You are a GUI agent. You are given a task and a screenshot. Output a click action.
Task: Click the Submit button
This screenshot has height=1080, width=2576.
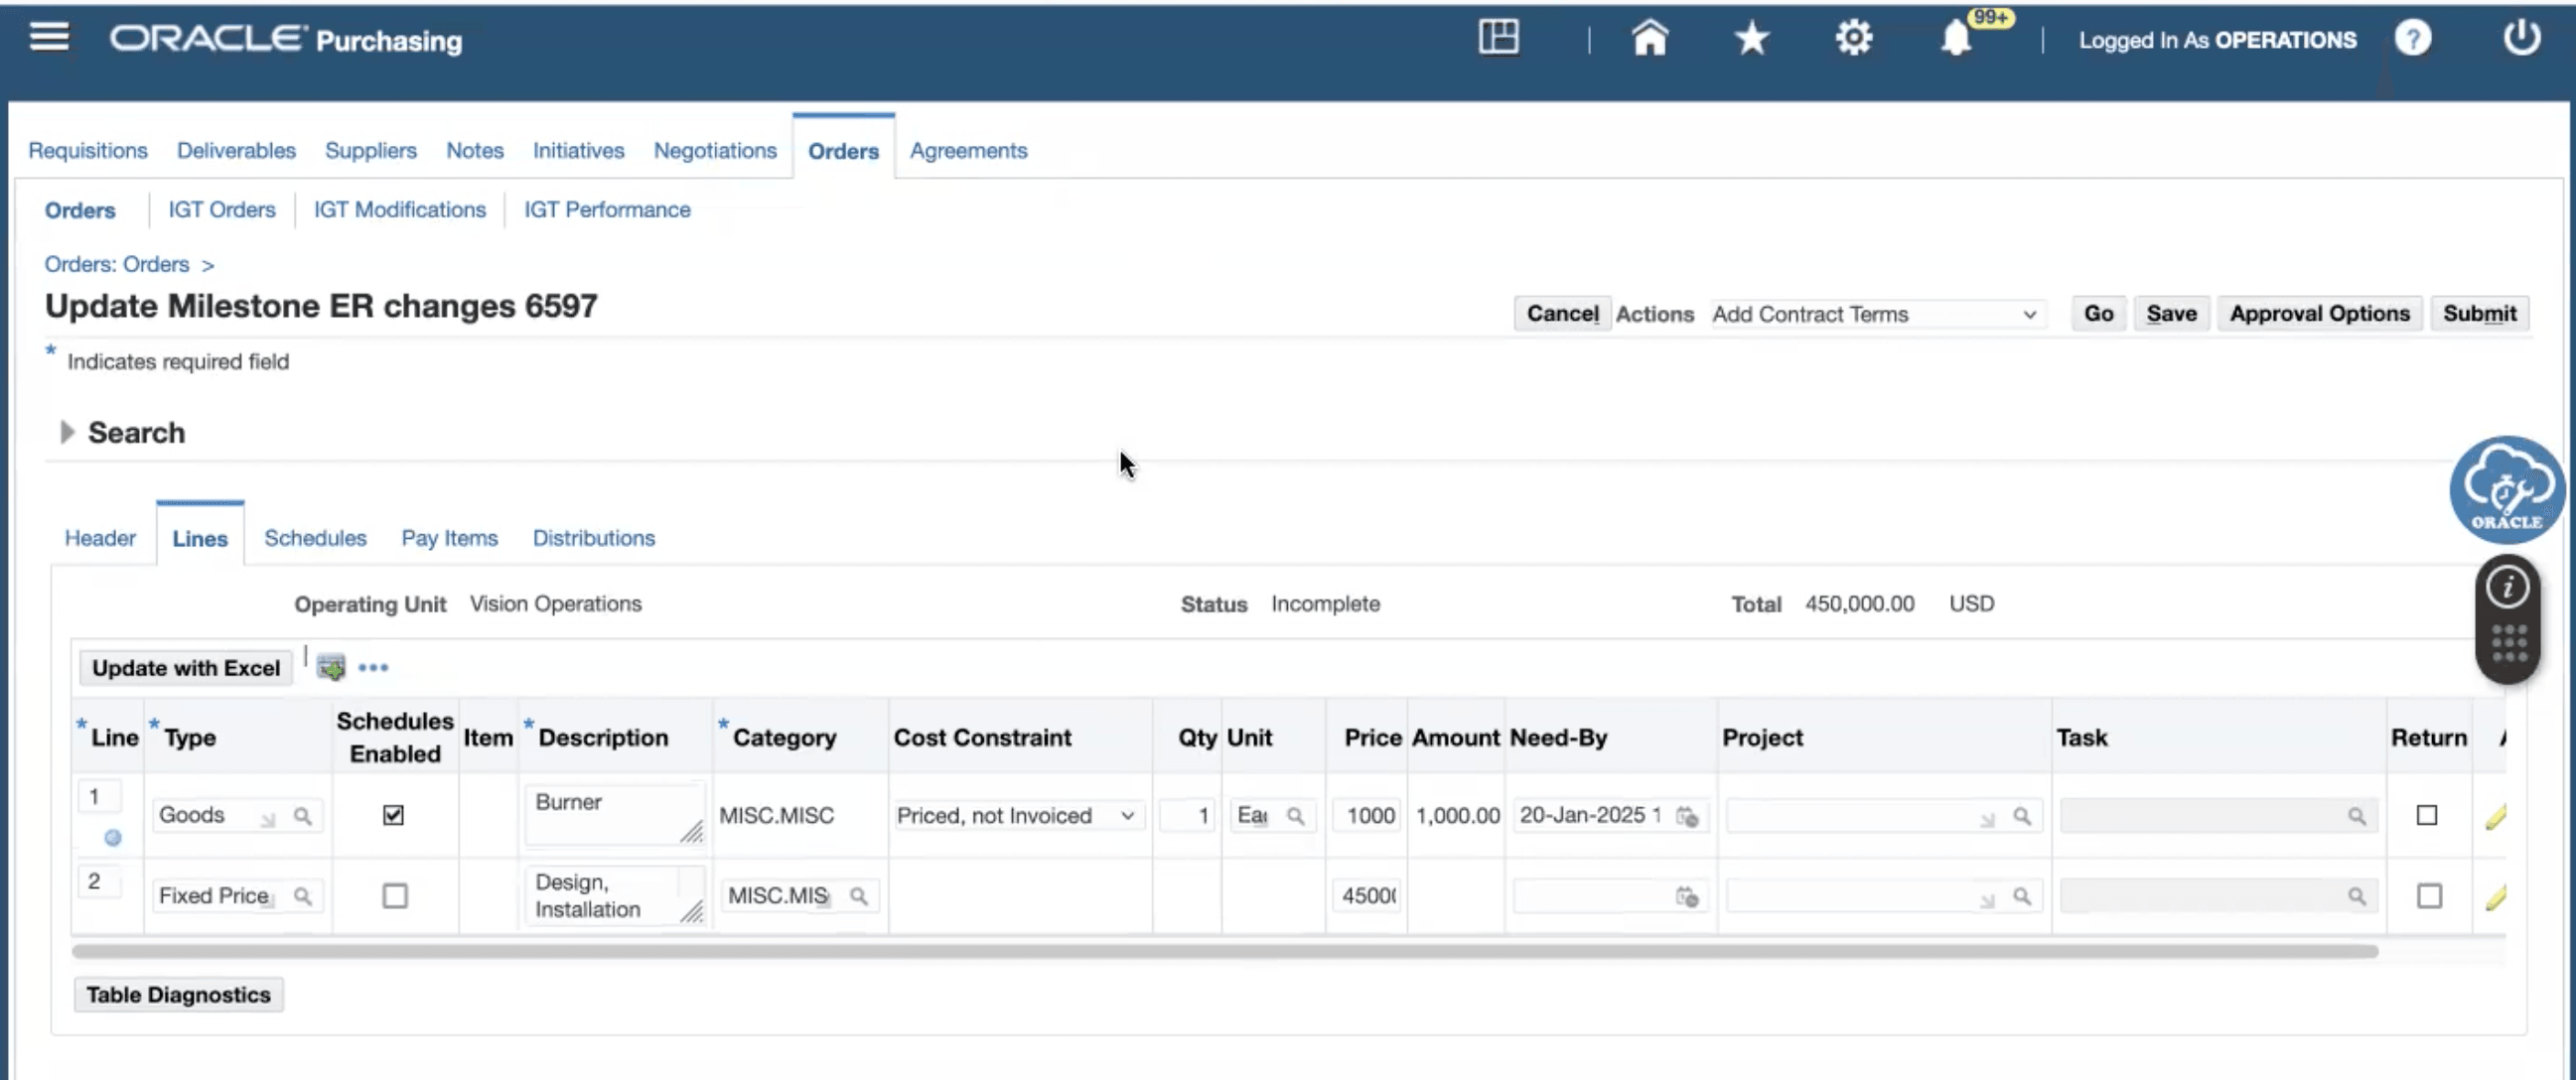[2480, 313]
